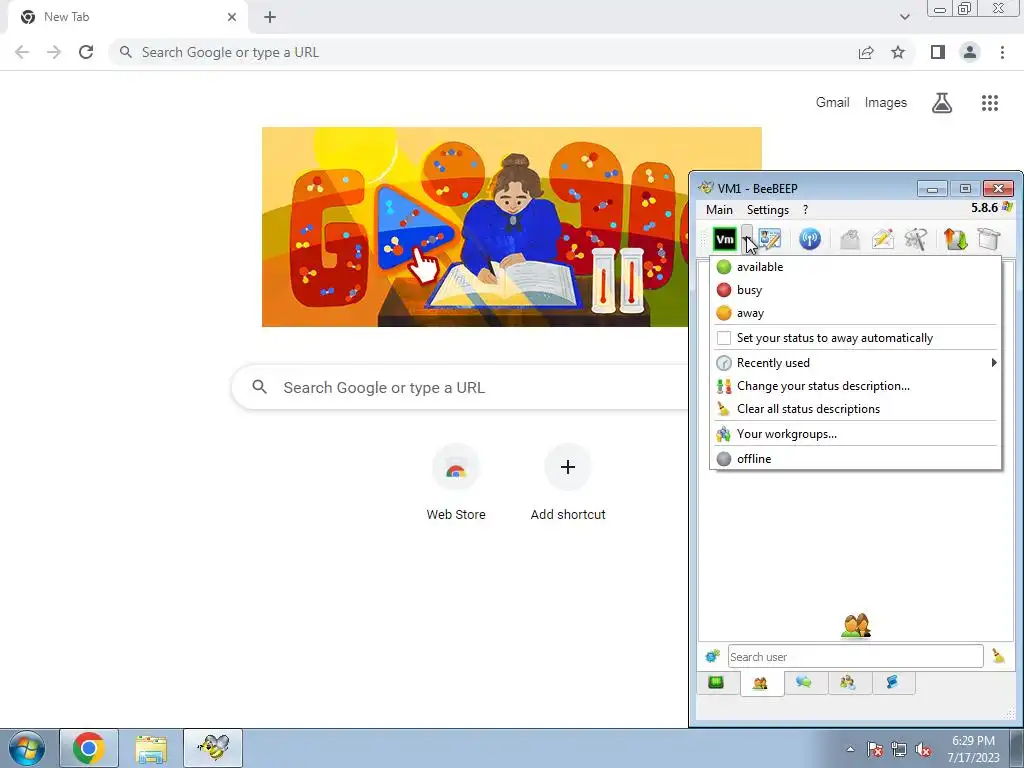Click the pencil-and-envelope write message icon

(x=882, y=239)
